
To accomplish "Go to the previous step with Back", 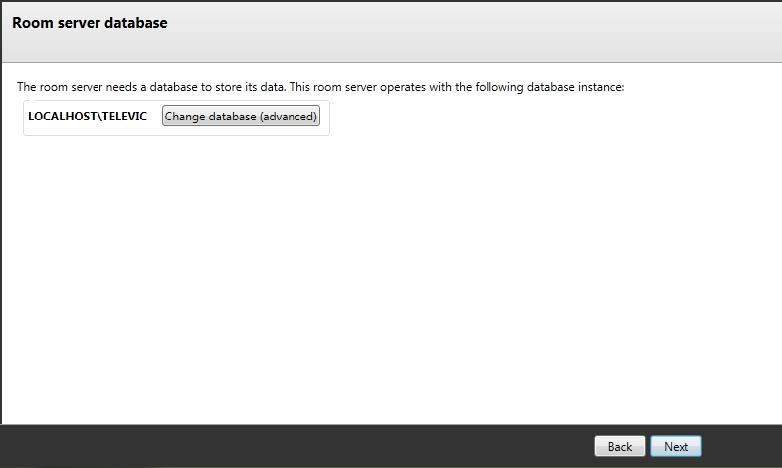I will (619, 446).
